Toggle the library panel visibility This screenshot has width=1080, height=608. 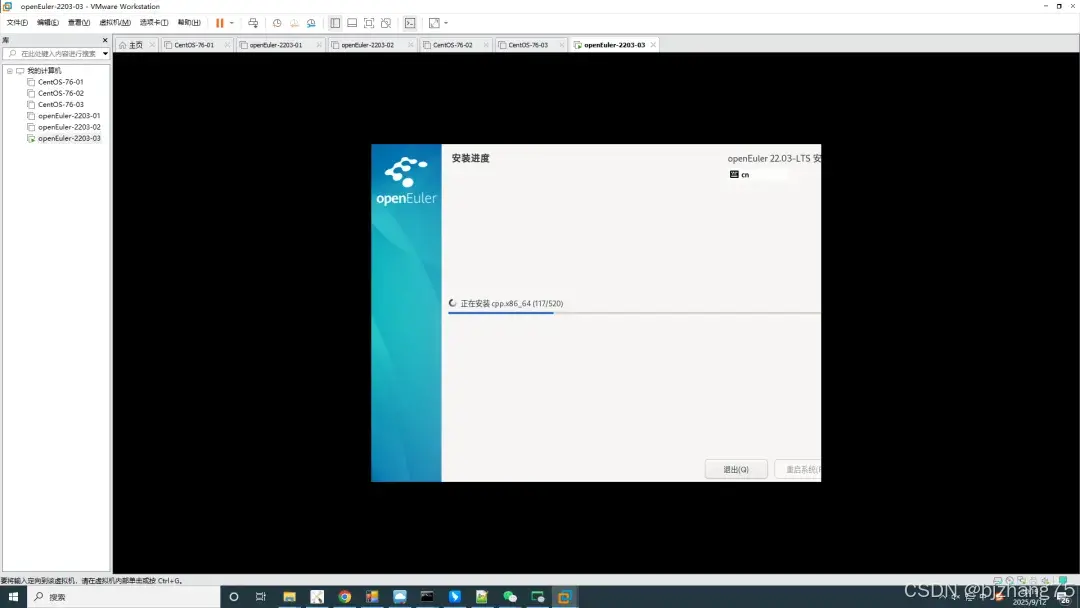(x=334, y=22)
